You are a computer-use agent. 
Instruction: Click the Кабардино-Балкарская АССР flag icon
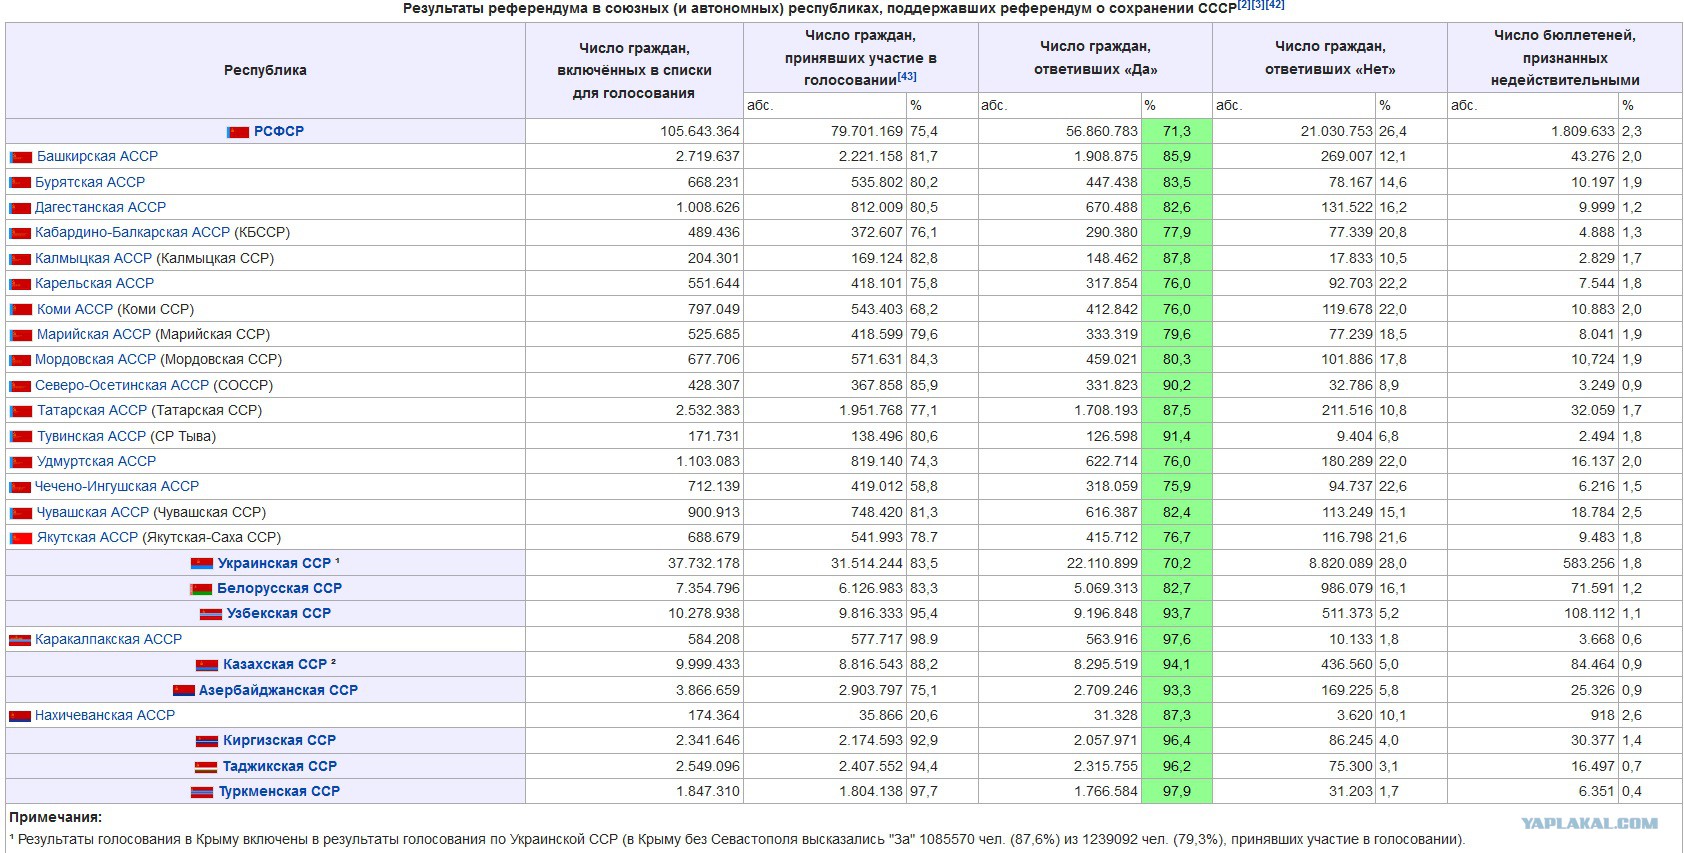[x=21, y=233]
